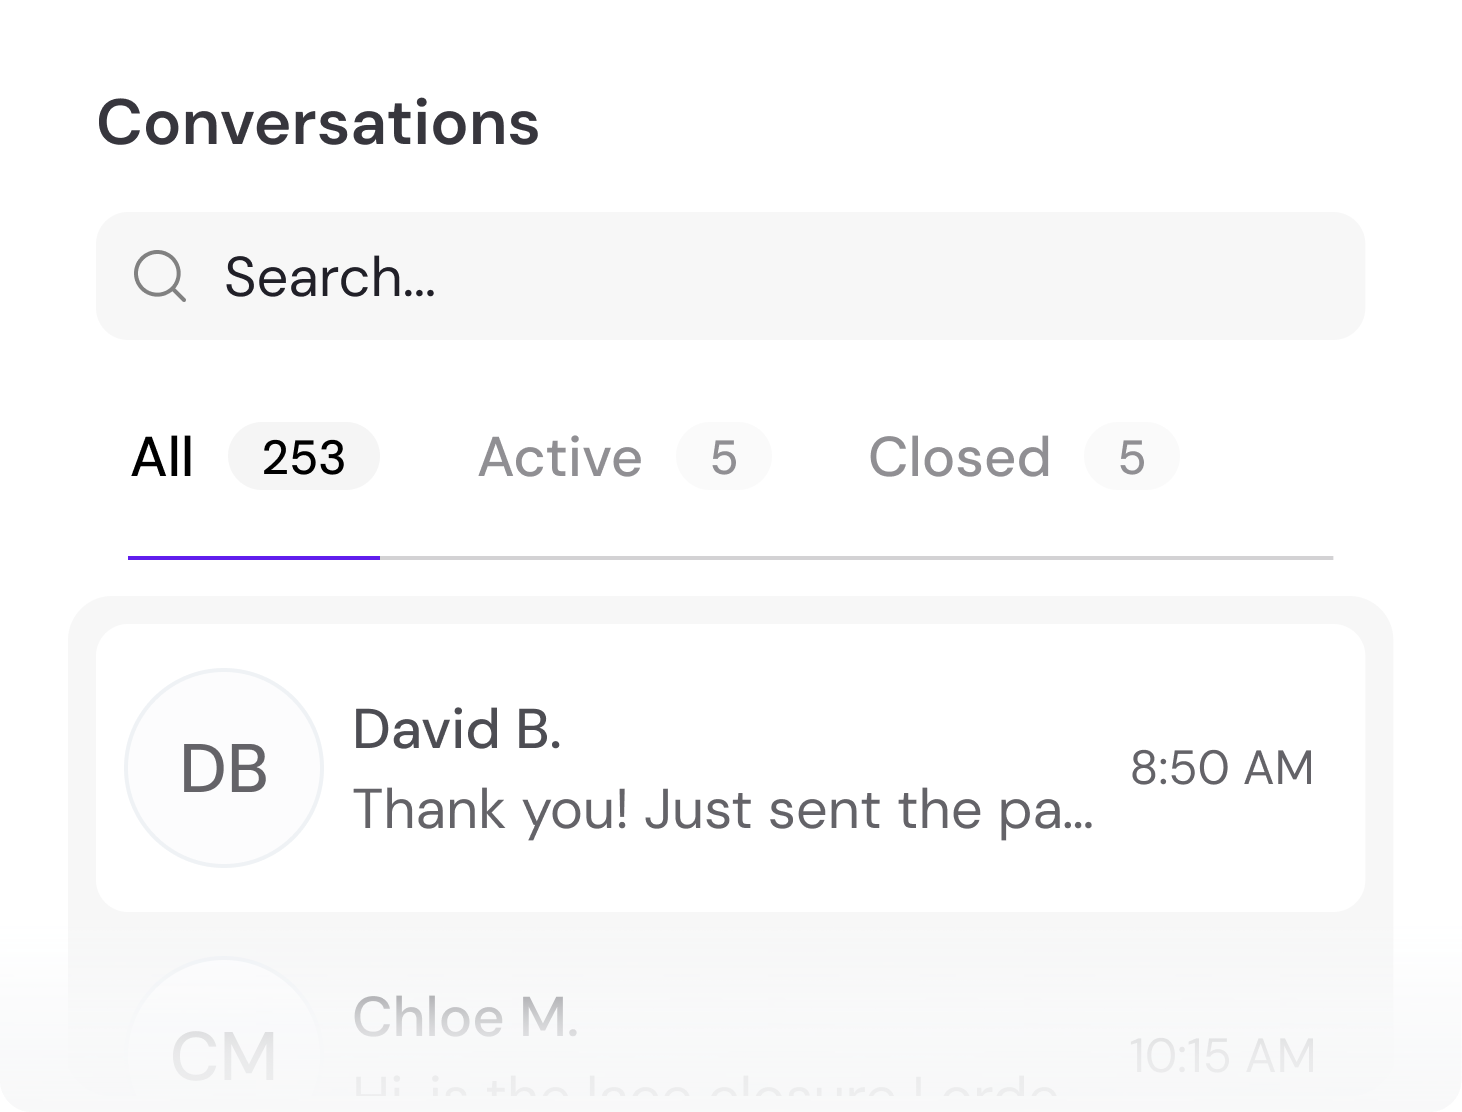Open the David B. contact name
This screenshot has width=1462, height=1112.
tap(457, 729)
